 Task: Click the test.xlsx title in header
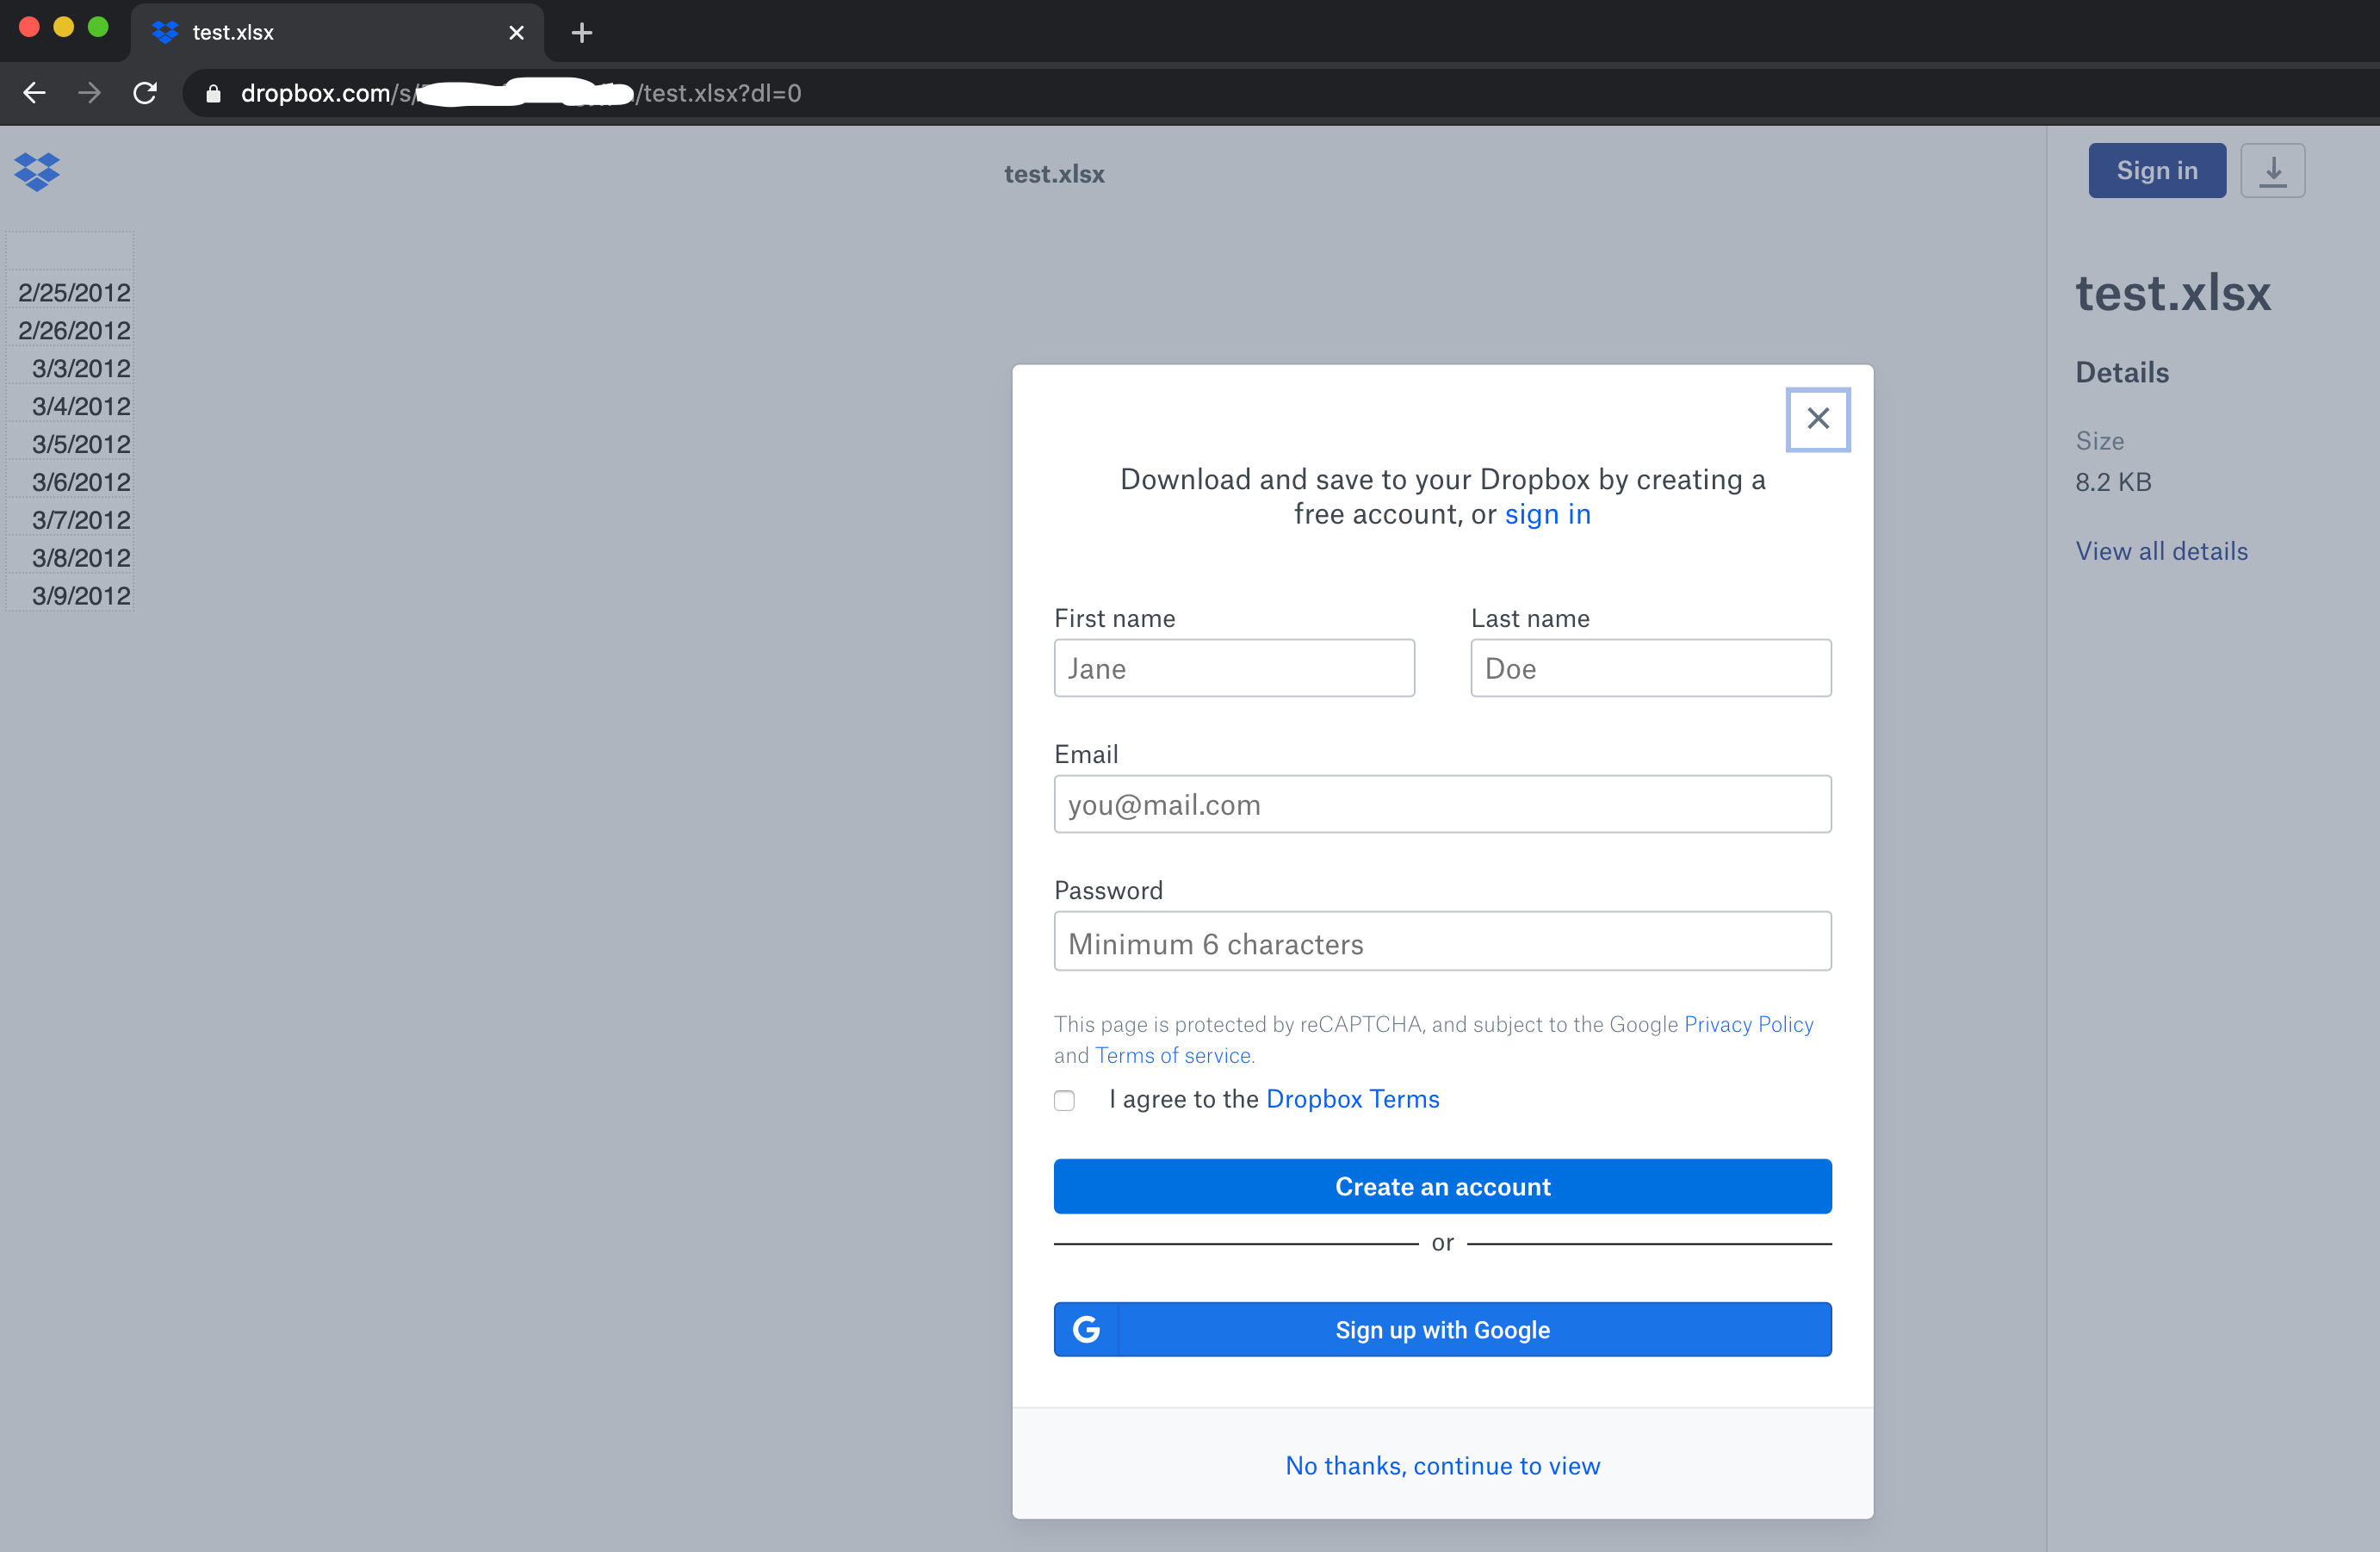click(1054, 174)
